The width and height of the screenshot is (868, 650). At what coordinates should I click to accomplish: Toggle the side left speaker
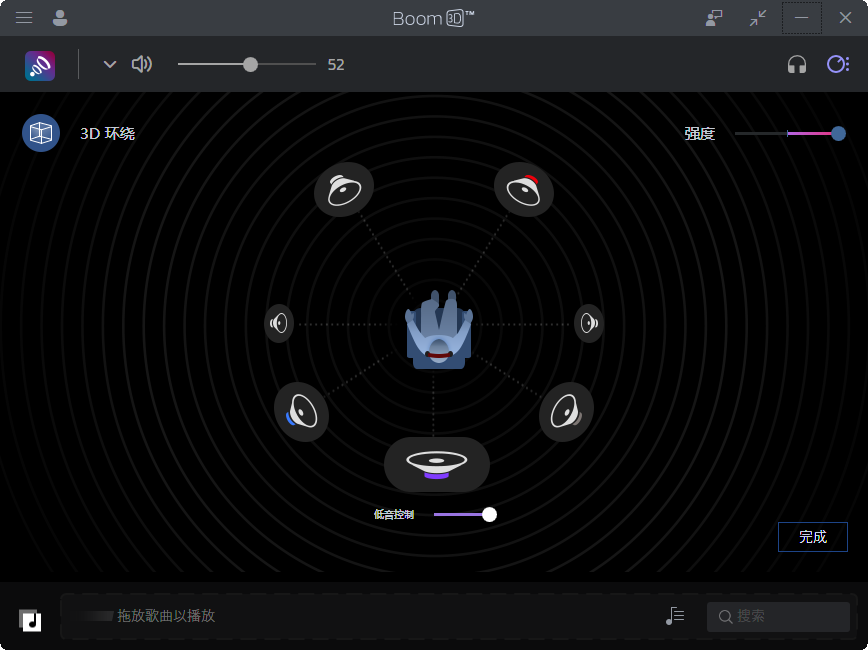pos(278,323)
